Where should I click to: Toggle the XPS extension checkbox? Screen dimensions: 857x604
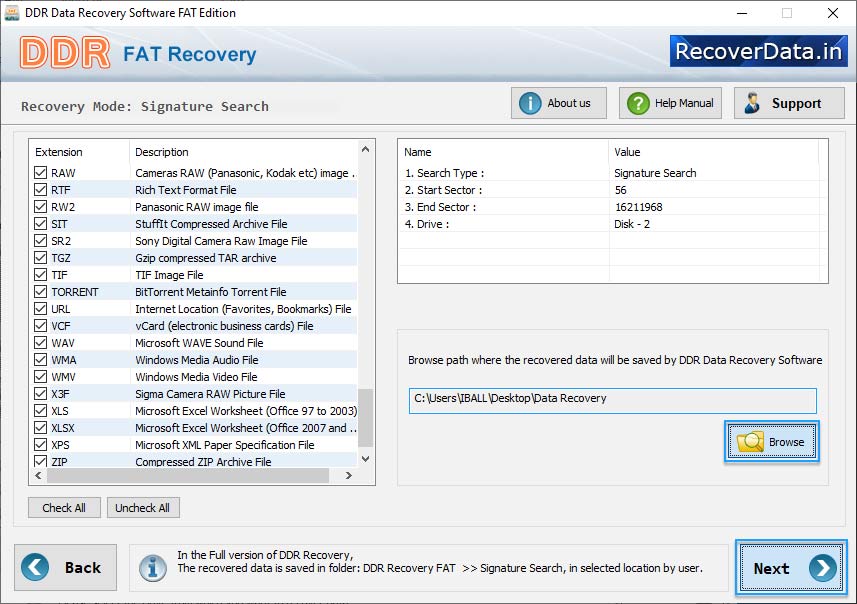pyautogui.click(x=40, y=444)
